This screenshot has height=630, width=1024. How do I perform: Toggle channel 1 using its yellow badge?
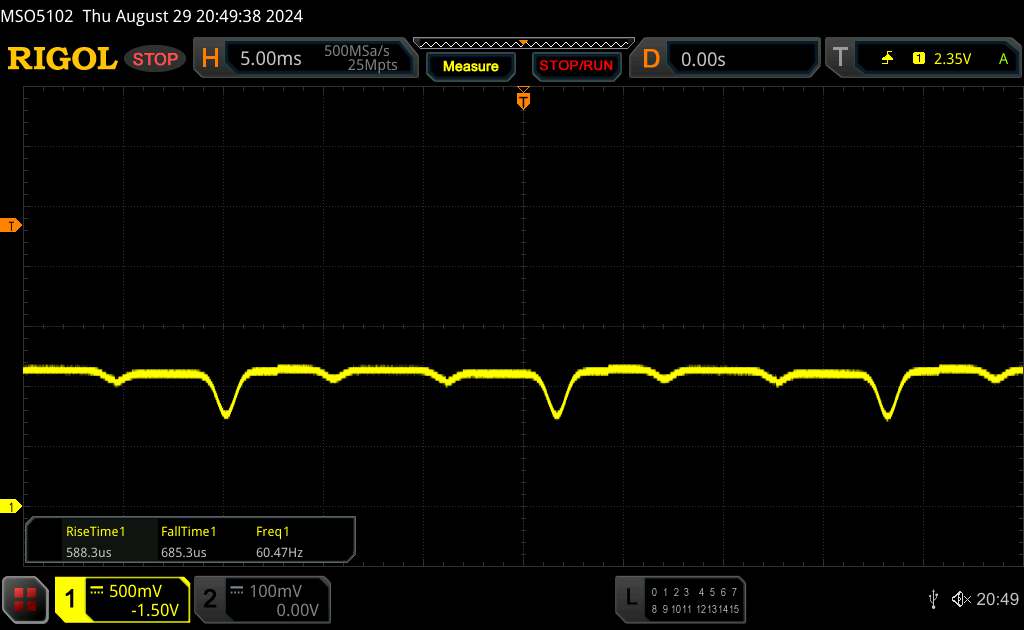(71, 598)
